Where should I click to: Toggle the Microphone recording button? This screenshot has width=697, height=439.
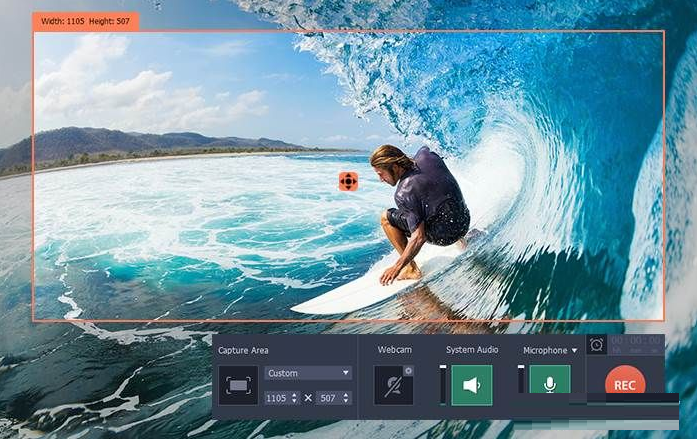tap(549, 384)
